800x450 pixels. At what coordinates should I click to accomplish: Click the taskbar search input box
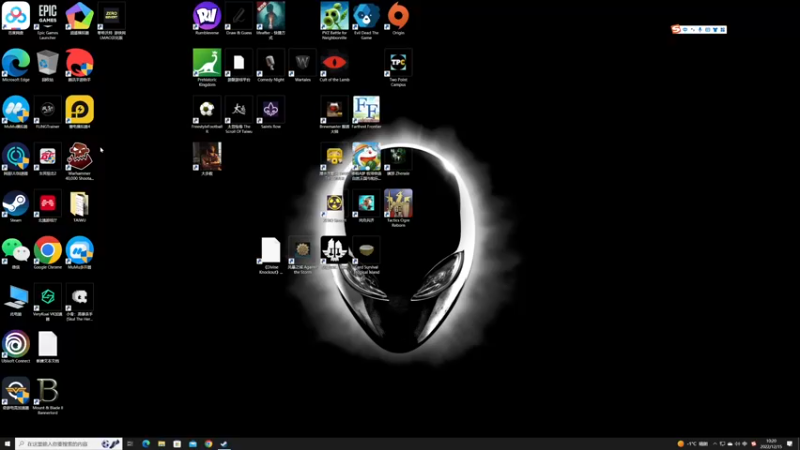point(68,444)
